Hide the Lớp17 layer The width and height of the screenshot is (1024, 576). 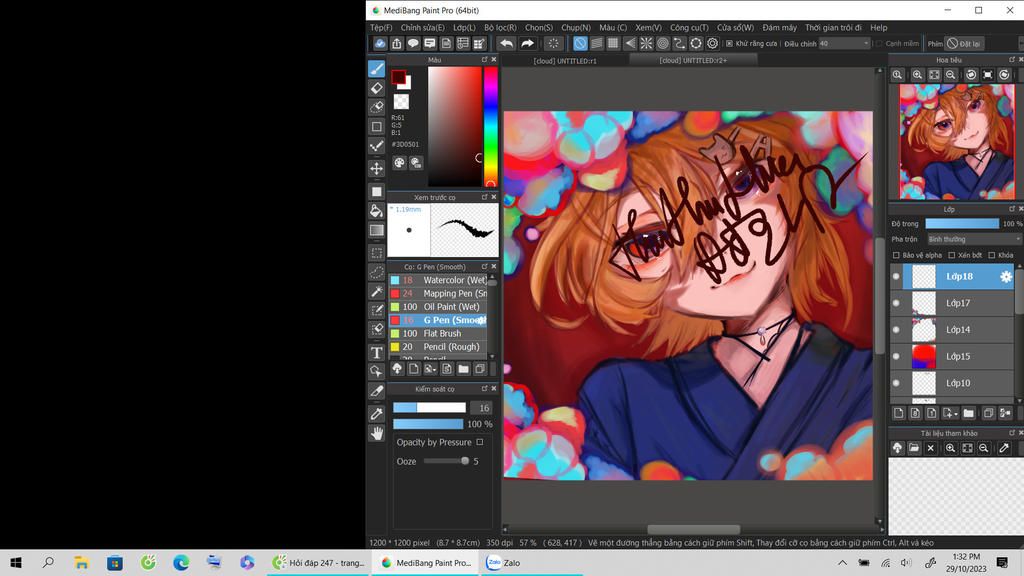tap(896, 303)
